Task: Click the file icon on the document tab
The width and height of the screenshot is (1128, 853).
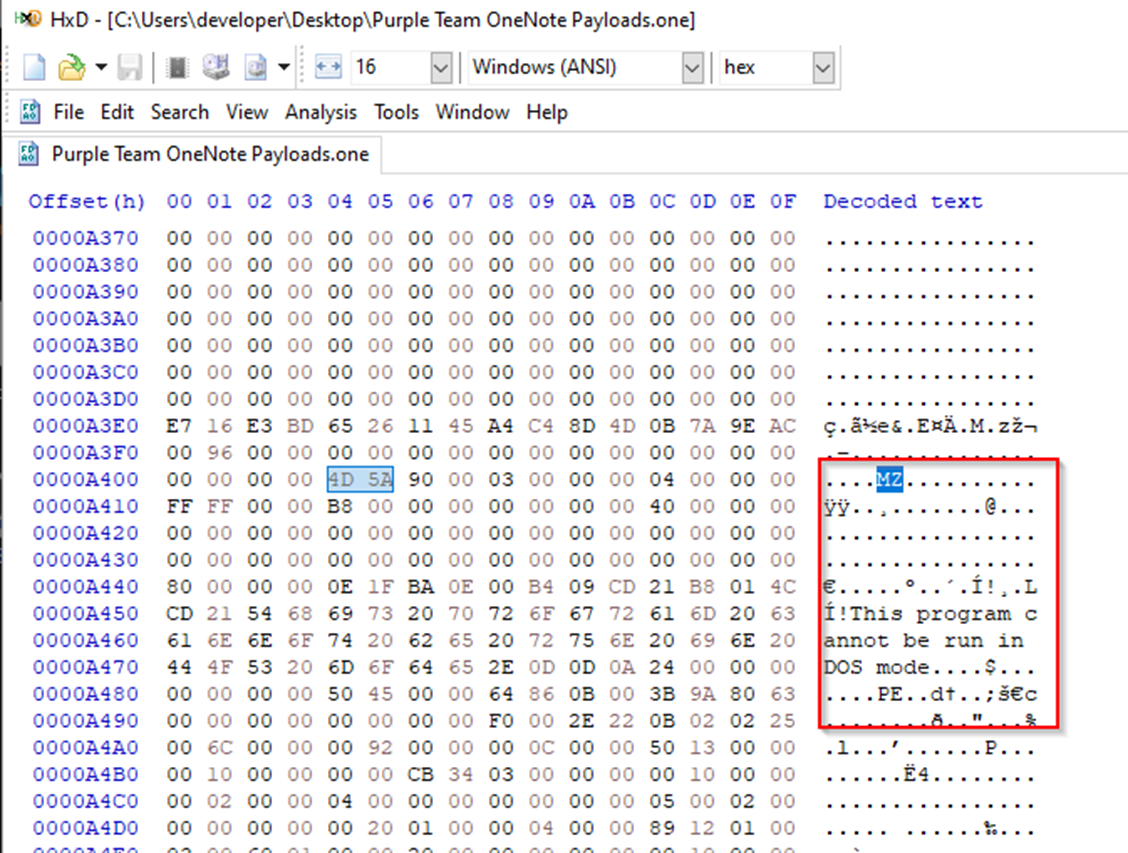Action: point(28,154)
